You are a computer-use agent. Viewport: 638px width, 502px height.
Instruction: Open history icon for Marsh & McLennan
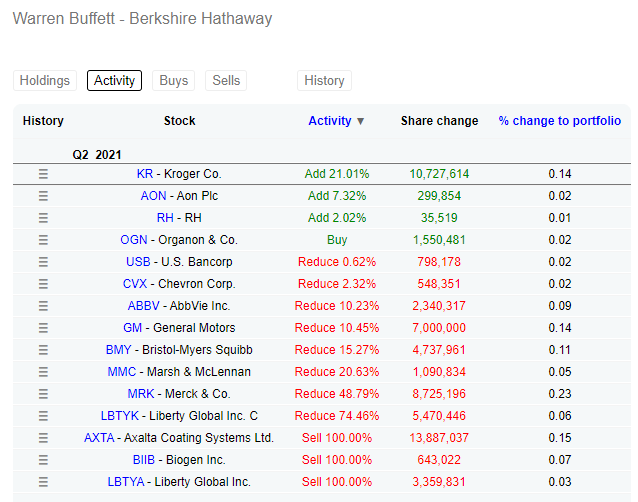click(43, 372)
